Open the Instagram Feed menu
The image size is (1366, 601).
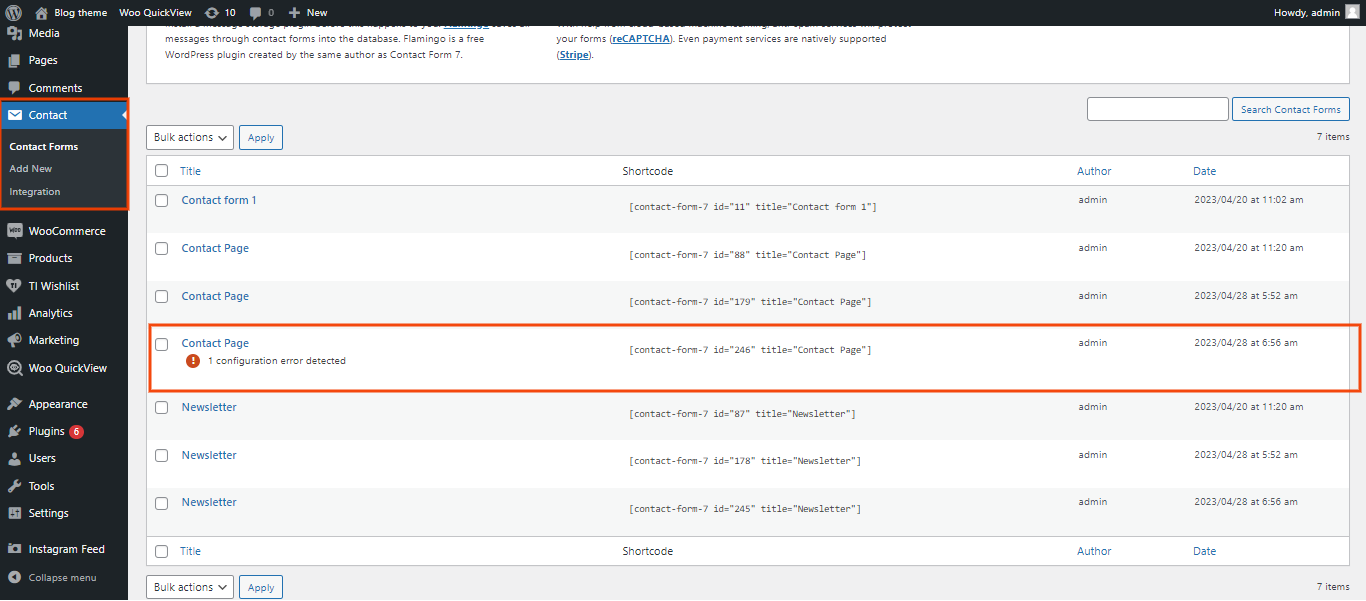(66, 549)
